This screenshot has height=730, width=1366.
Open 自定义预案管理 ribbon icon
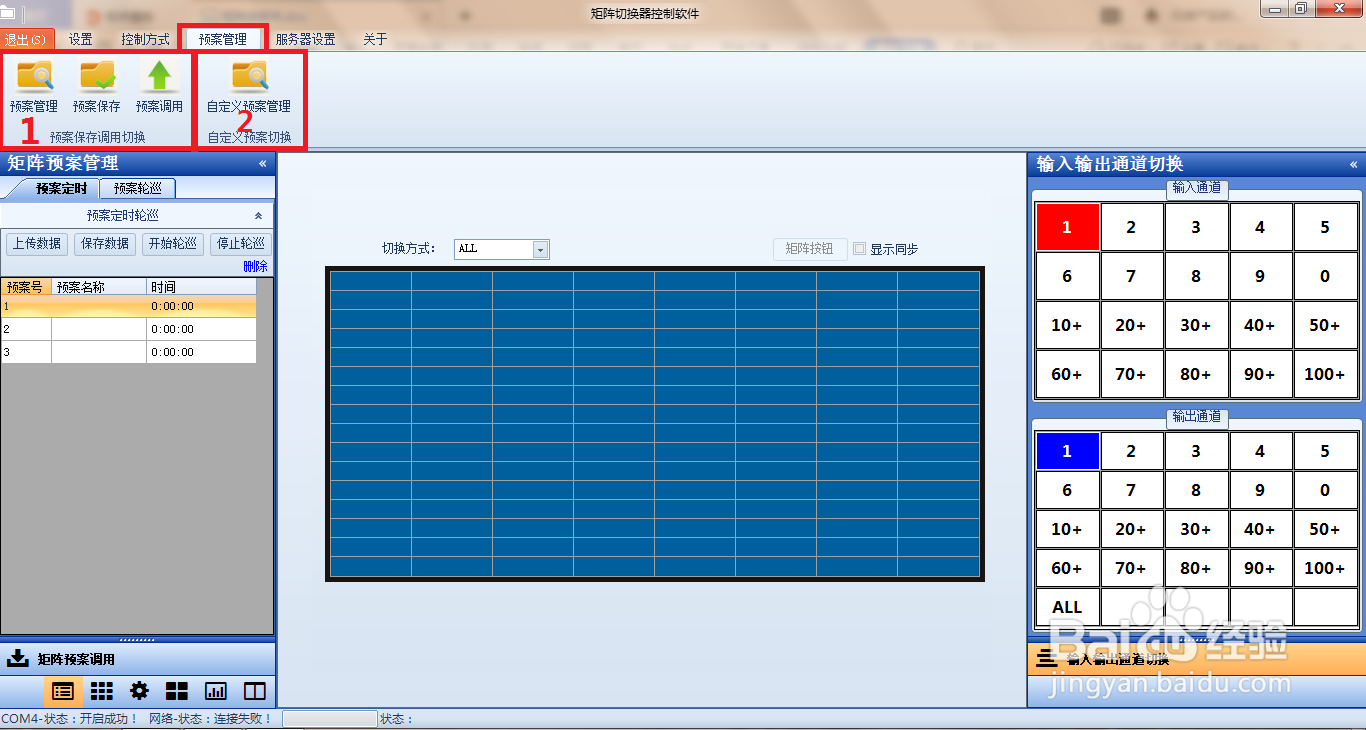249,77
